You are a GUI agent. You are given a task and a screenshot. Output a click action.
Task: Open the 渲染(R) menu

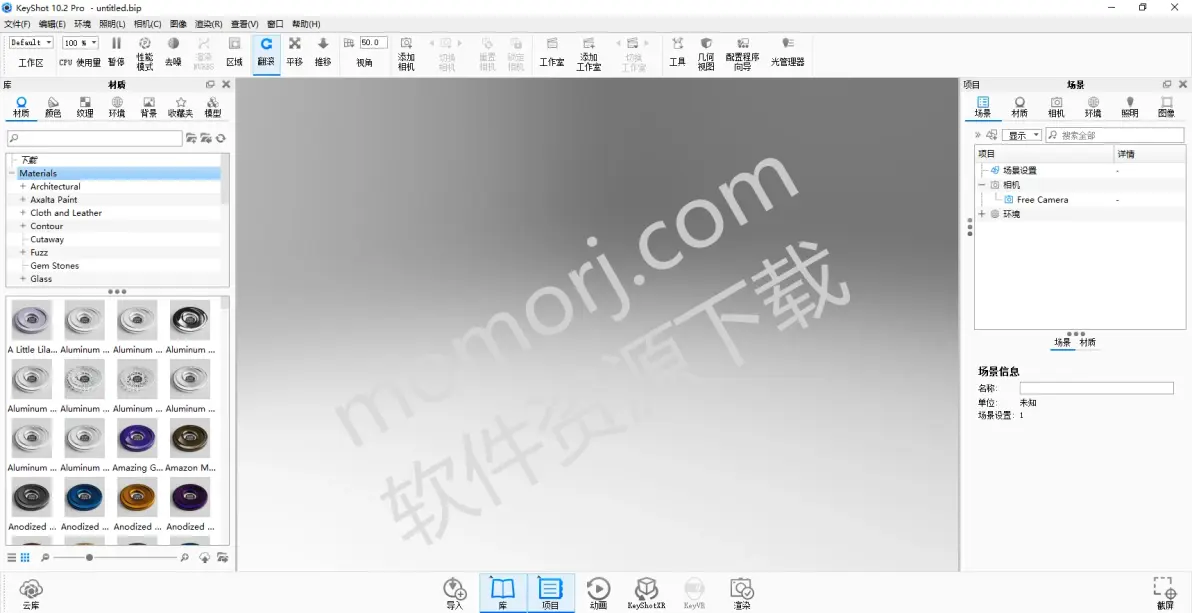tap(208, 24)
